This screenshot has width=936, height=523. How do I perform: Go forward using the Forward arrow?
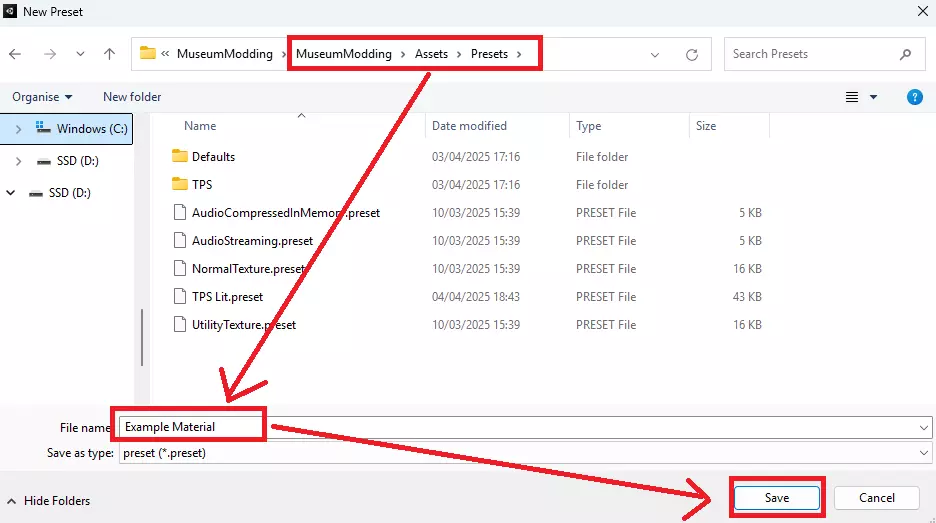tap(50, 54)
